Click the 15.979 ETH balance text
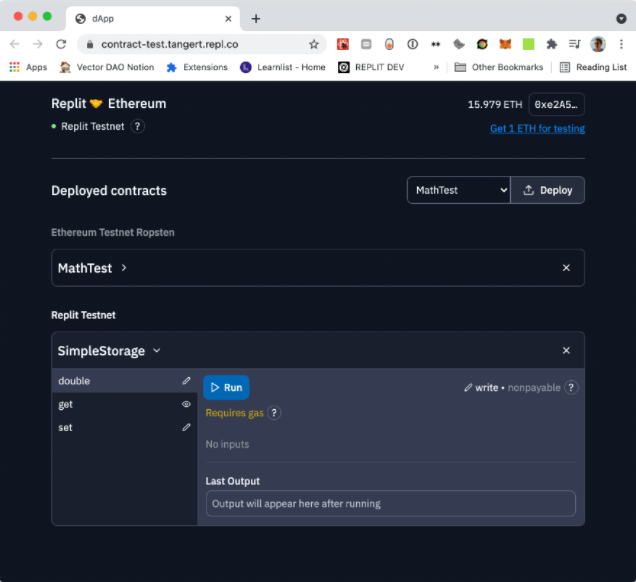 coord(495,105)
